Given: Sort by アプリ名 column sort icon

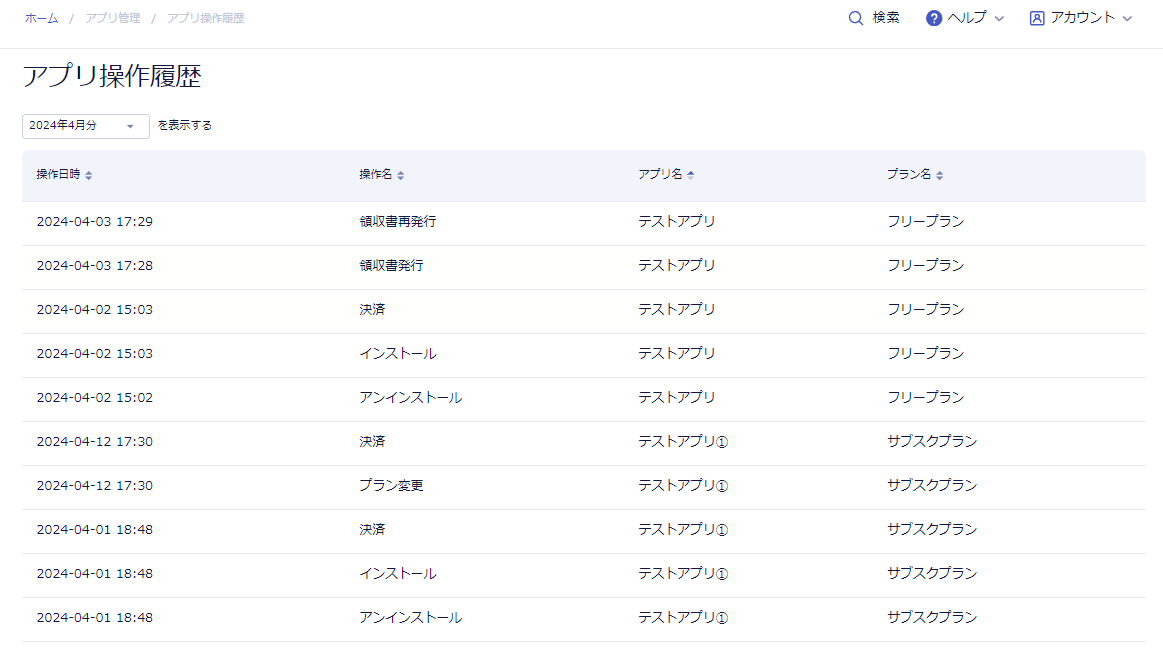Looking at the screenshot, I should coord(691,175).
